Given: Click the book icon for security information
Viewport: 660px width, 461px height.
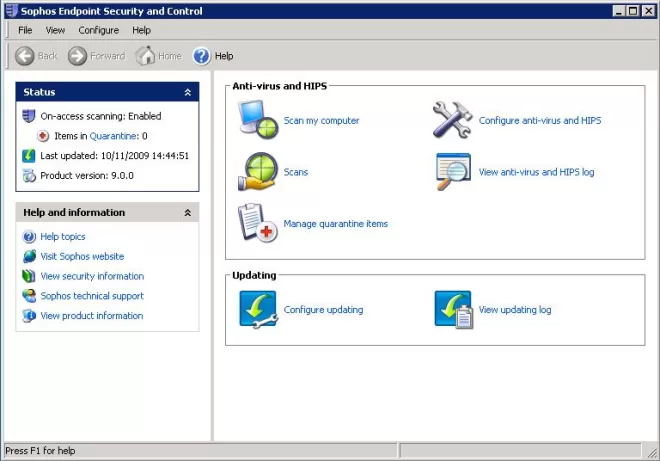Looking at the screenshot, I should [x=29, y=276].
